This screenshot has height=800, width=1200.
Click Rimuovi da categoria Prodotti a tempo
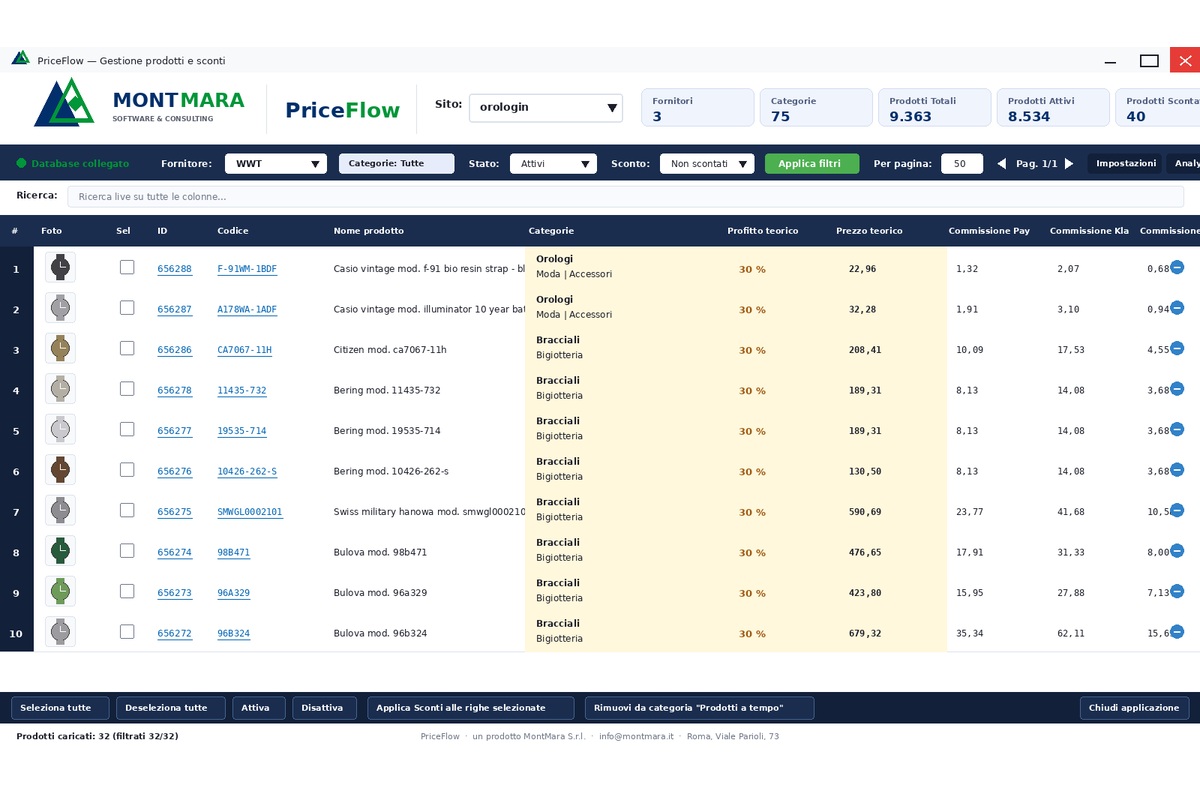pos(700,708)
